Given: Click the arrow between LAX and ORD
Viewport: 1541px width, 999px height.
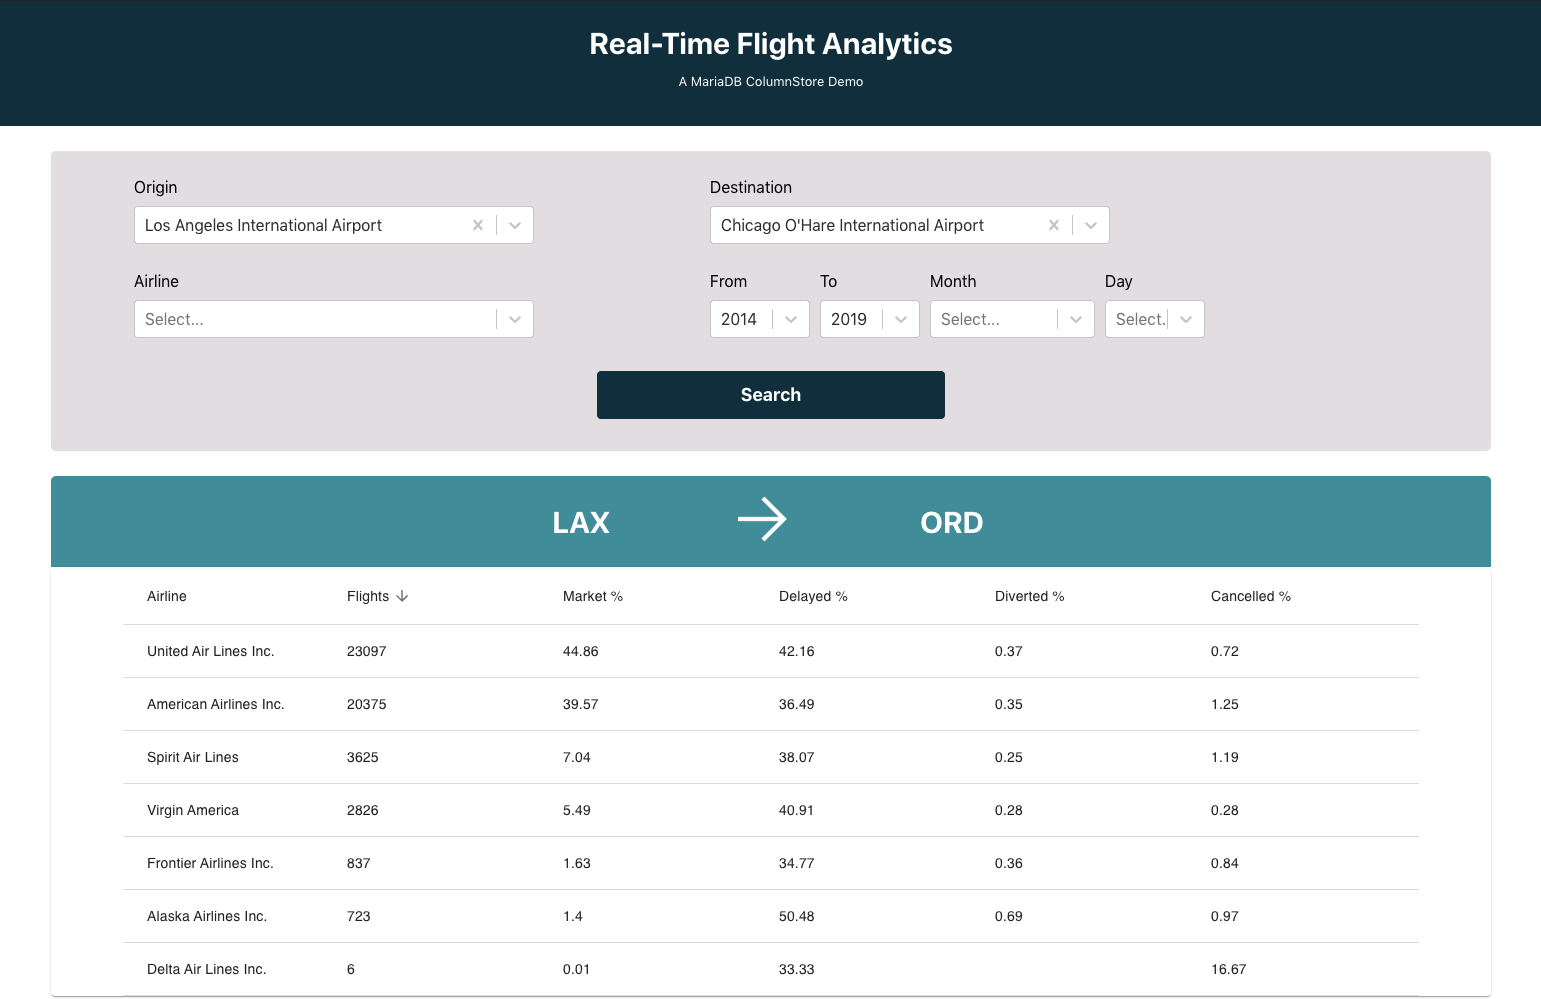Looking at the screenshot, I should click(763, 519).
